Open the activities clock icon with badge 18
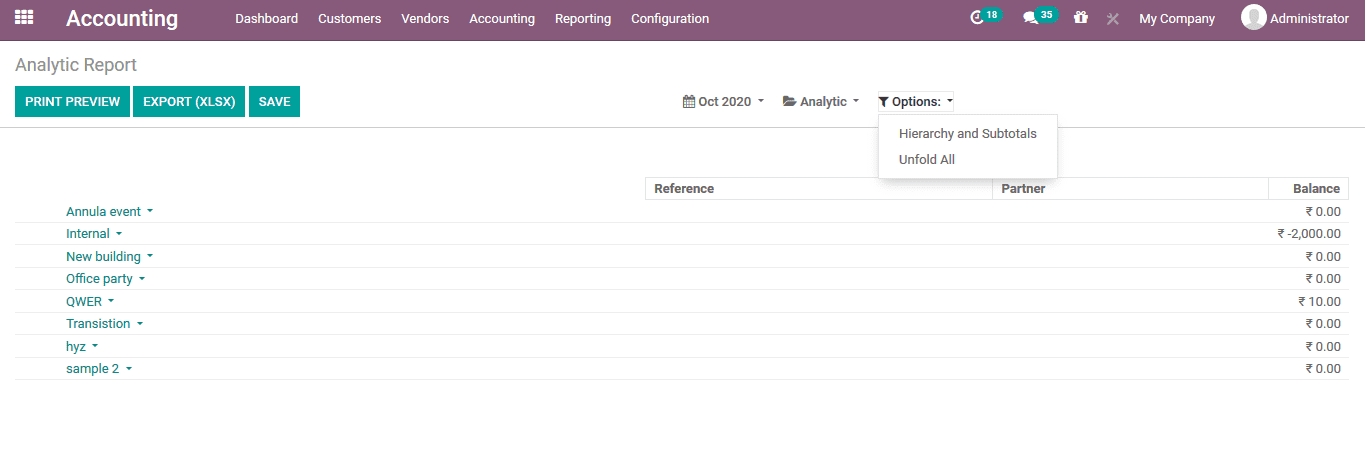1367x467 pixels. click(x=978, y=18)
